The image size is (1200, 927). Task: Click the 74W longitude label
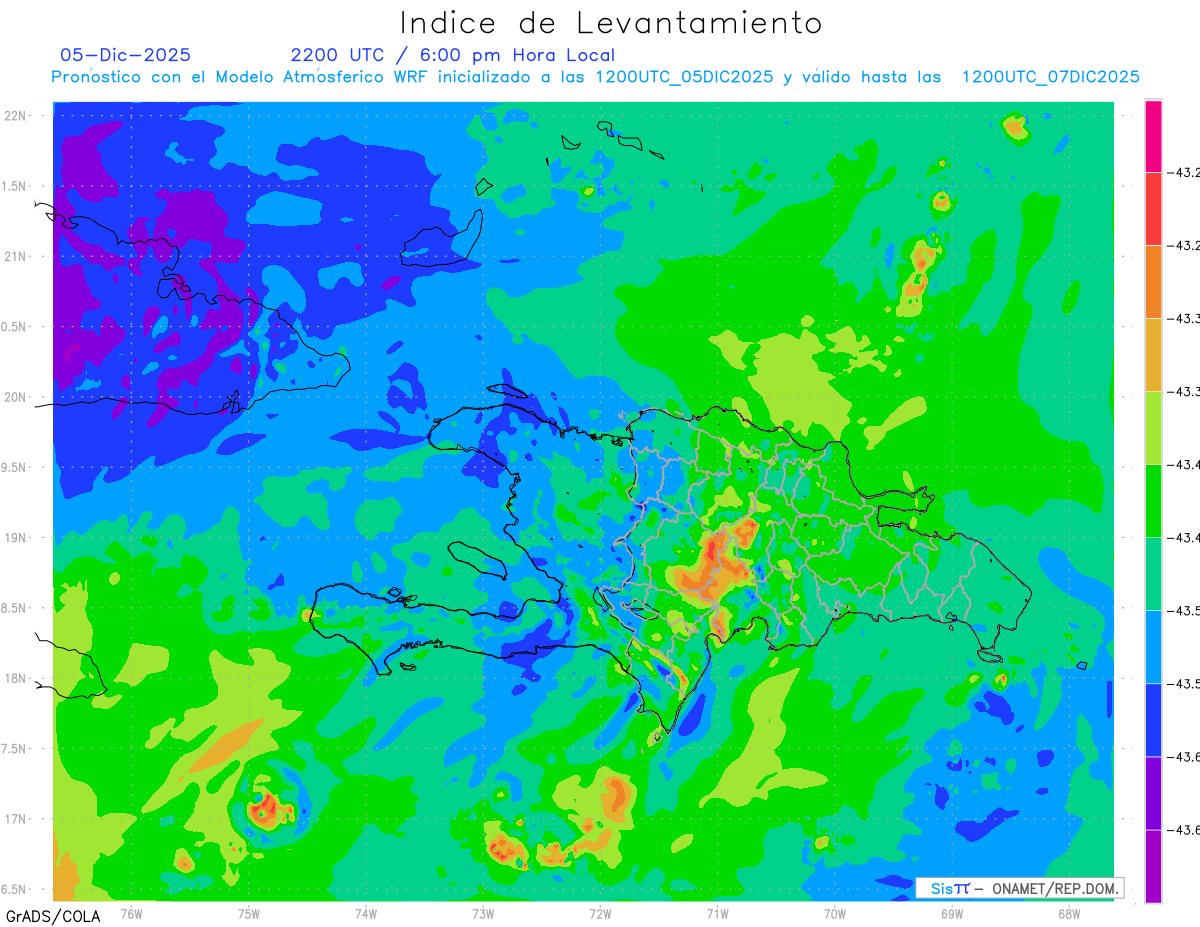(x=366, y=913)
